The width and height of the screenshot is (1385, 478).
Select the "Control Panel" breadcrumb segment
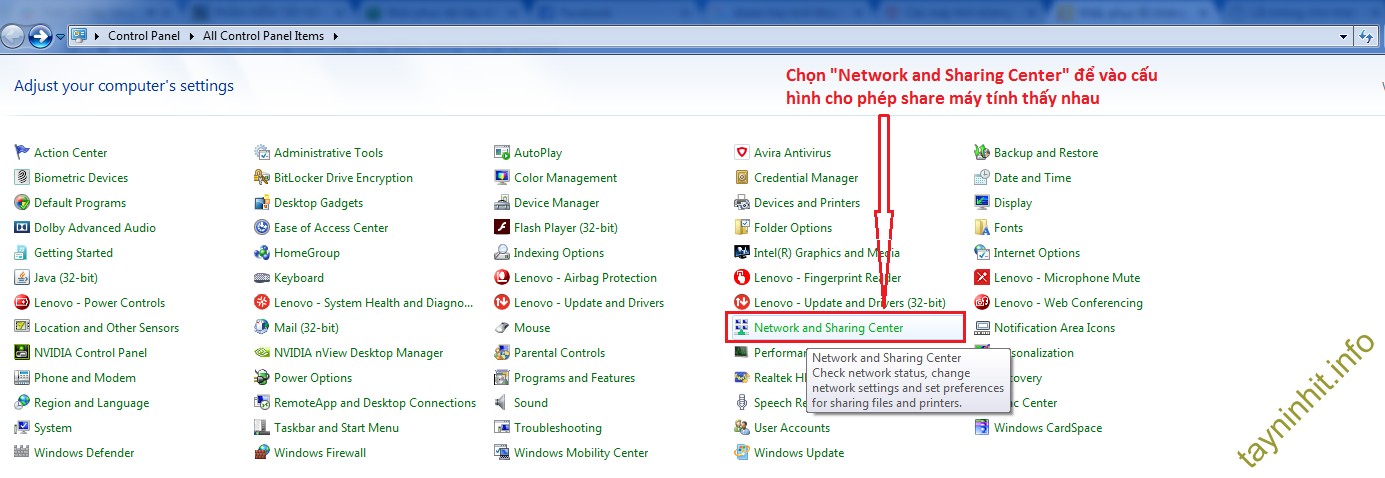[144, 36]
